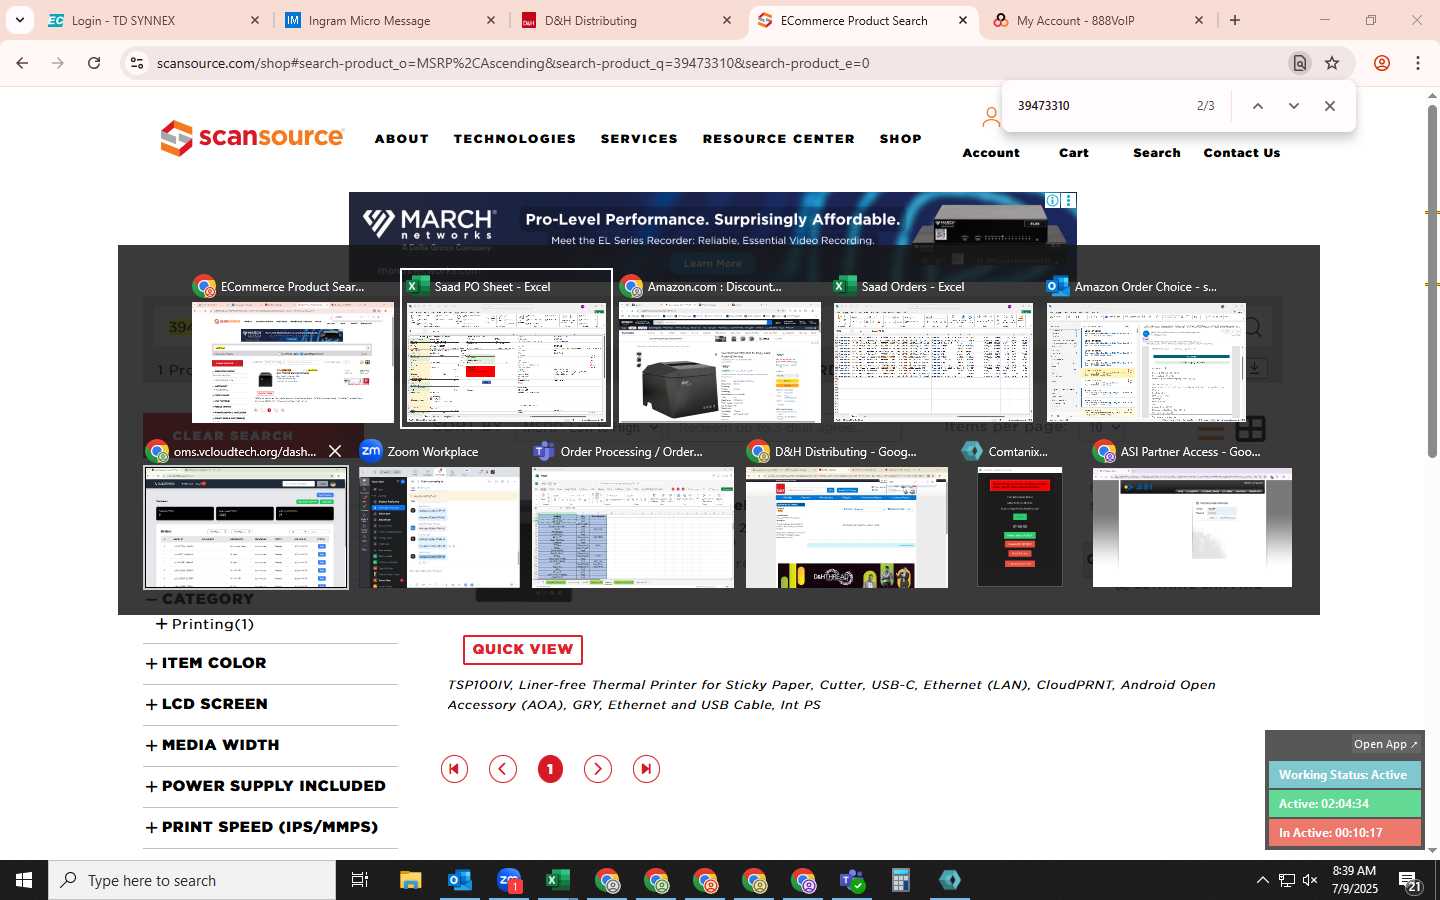Select results page 1
Viewport: 1440px width, 900px height.
[550, 769]
